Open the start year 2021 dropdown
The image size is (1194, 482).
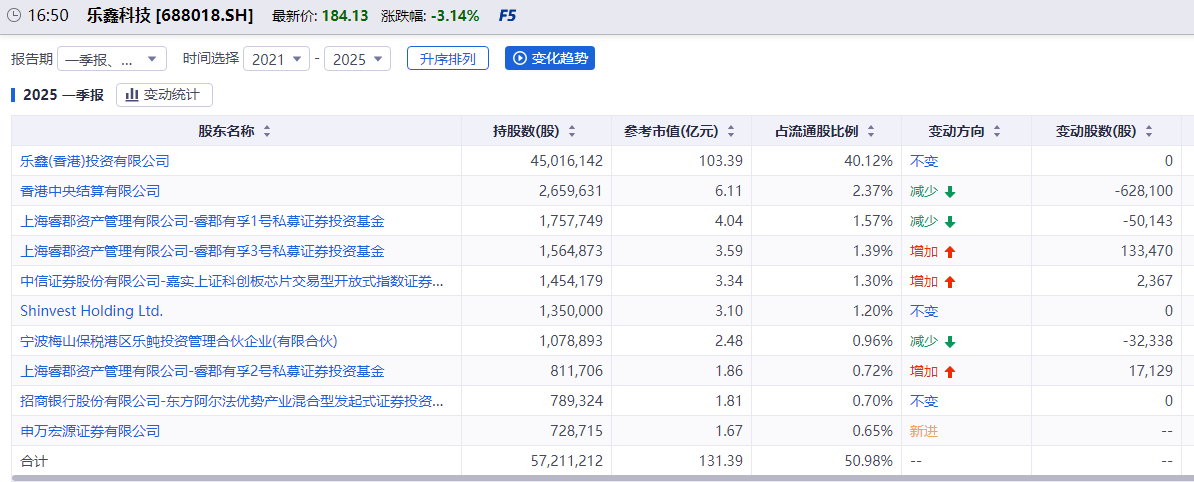tap(276, 59)
